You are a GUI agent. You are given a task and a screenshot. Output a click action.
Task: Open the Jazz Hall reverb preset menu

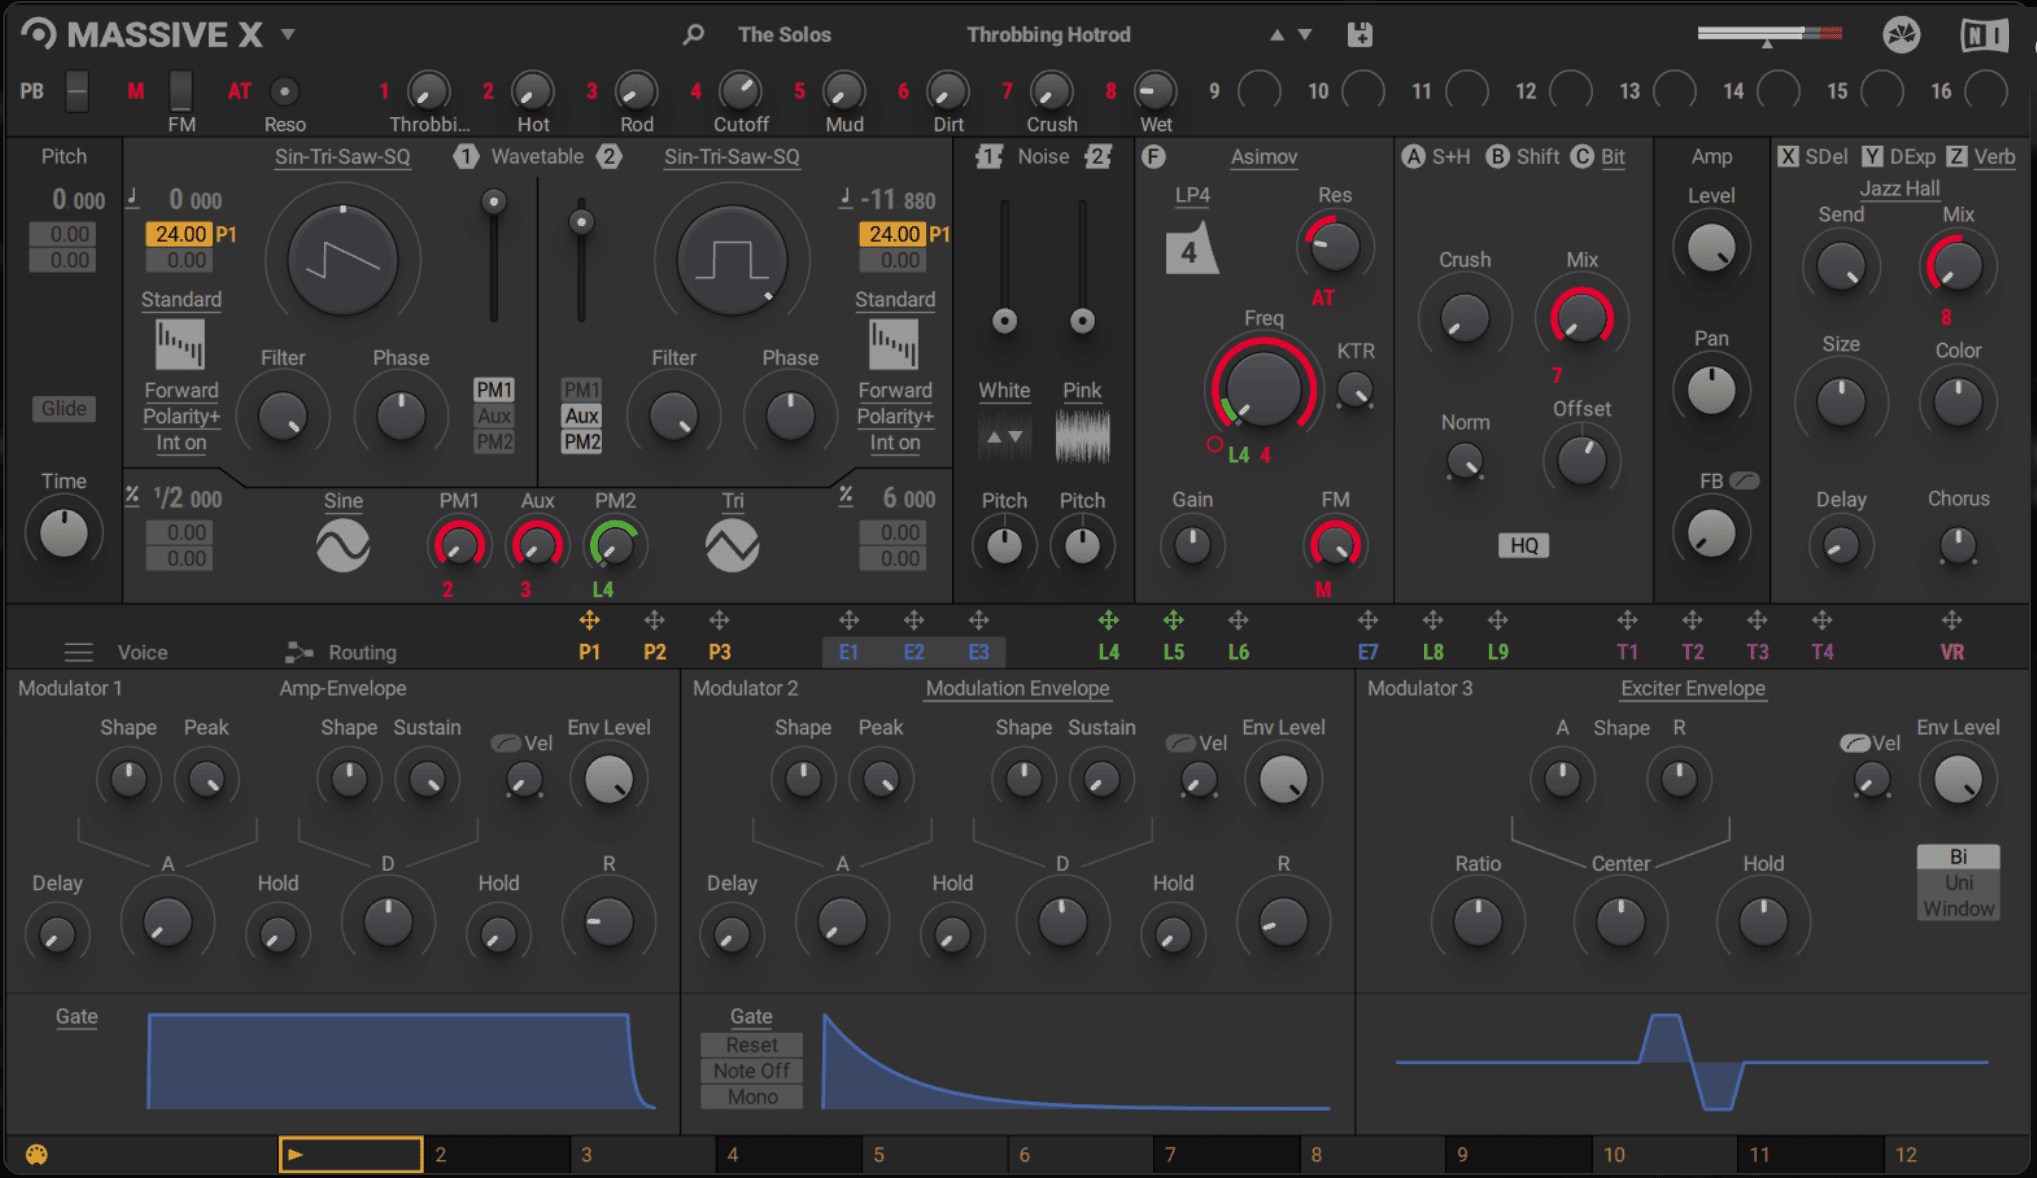click(x=1899, y=188)
